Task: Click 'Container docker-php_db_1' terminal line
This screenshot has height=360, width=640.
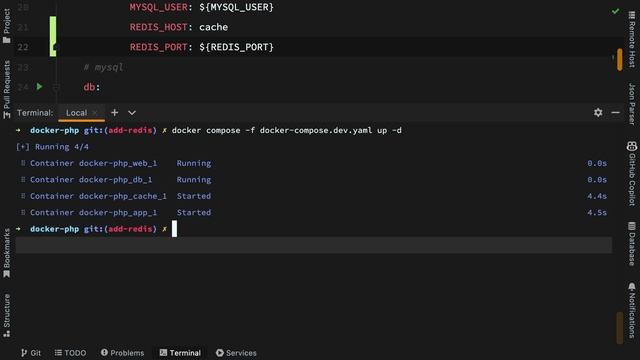Action: (91, 180)
